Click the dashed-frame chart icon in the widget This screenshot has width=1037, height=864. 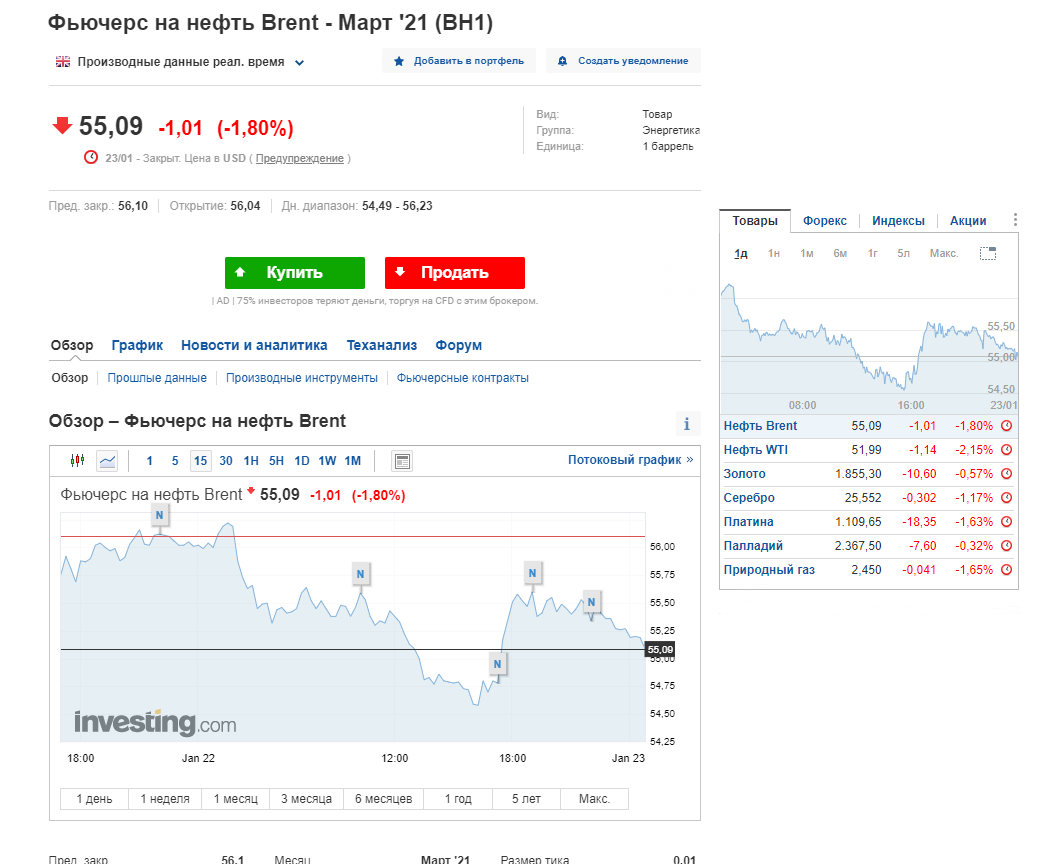(987, 253)
